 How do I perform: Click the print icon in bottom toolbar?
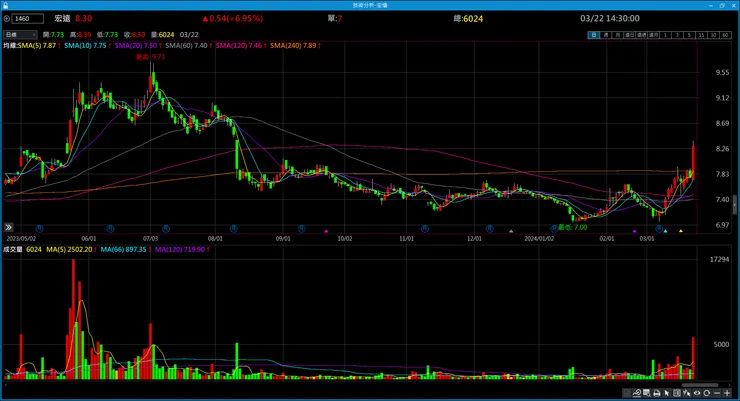(656, 393)
